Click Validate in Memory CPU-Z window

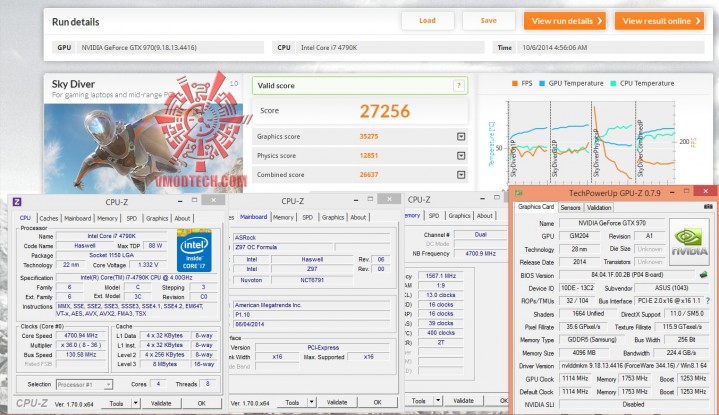463,401
